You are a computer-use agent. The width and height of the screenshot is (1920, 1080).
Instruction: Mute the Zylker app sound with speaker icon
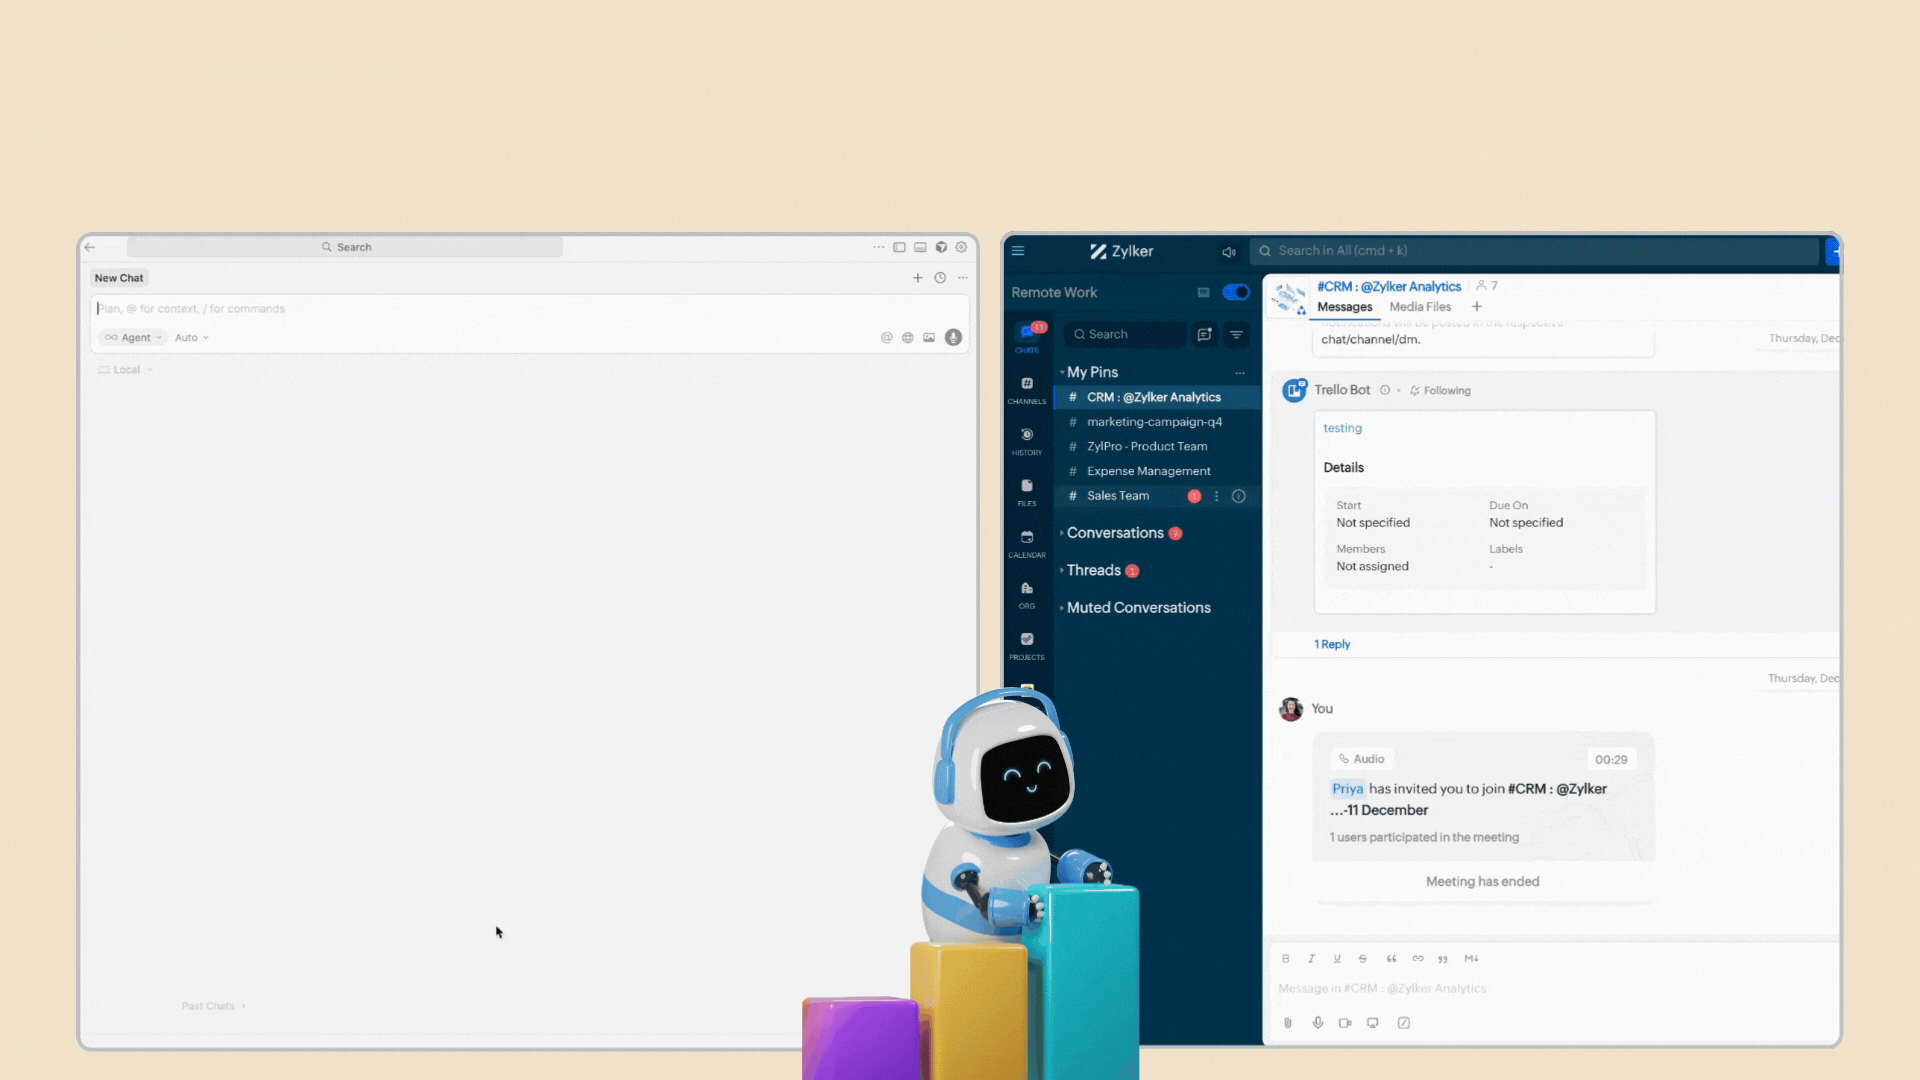pos(1229,251)
